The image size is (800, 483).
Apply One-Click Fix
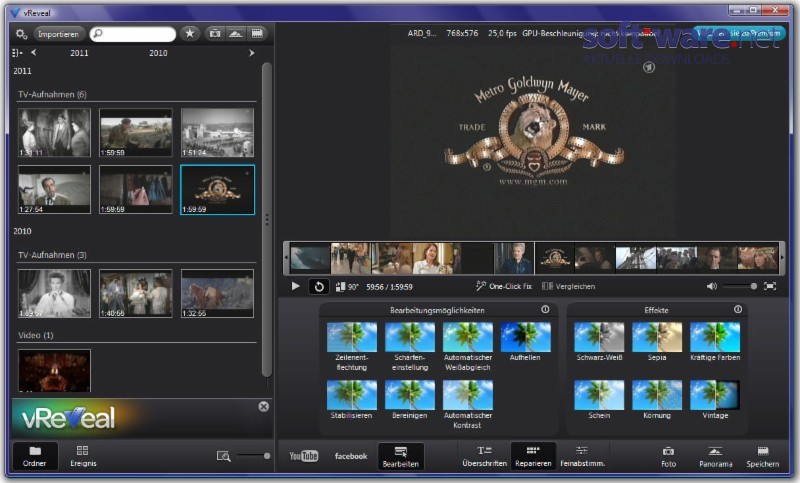pos(504,286)
